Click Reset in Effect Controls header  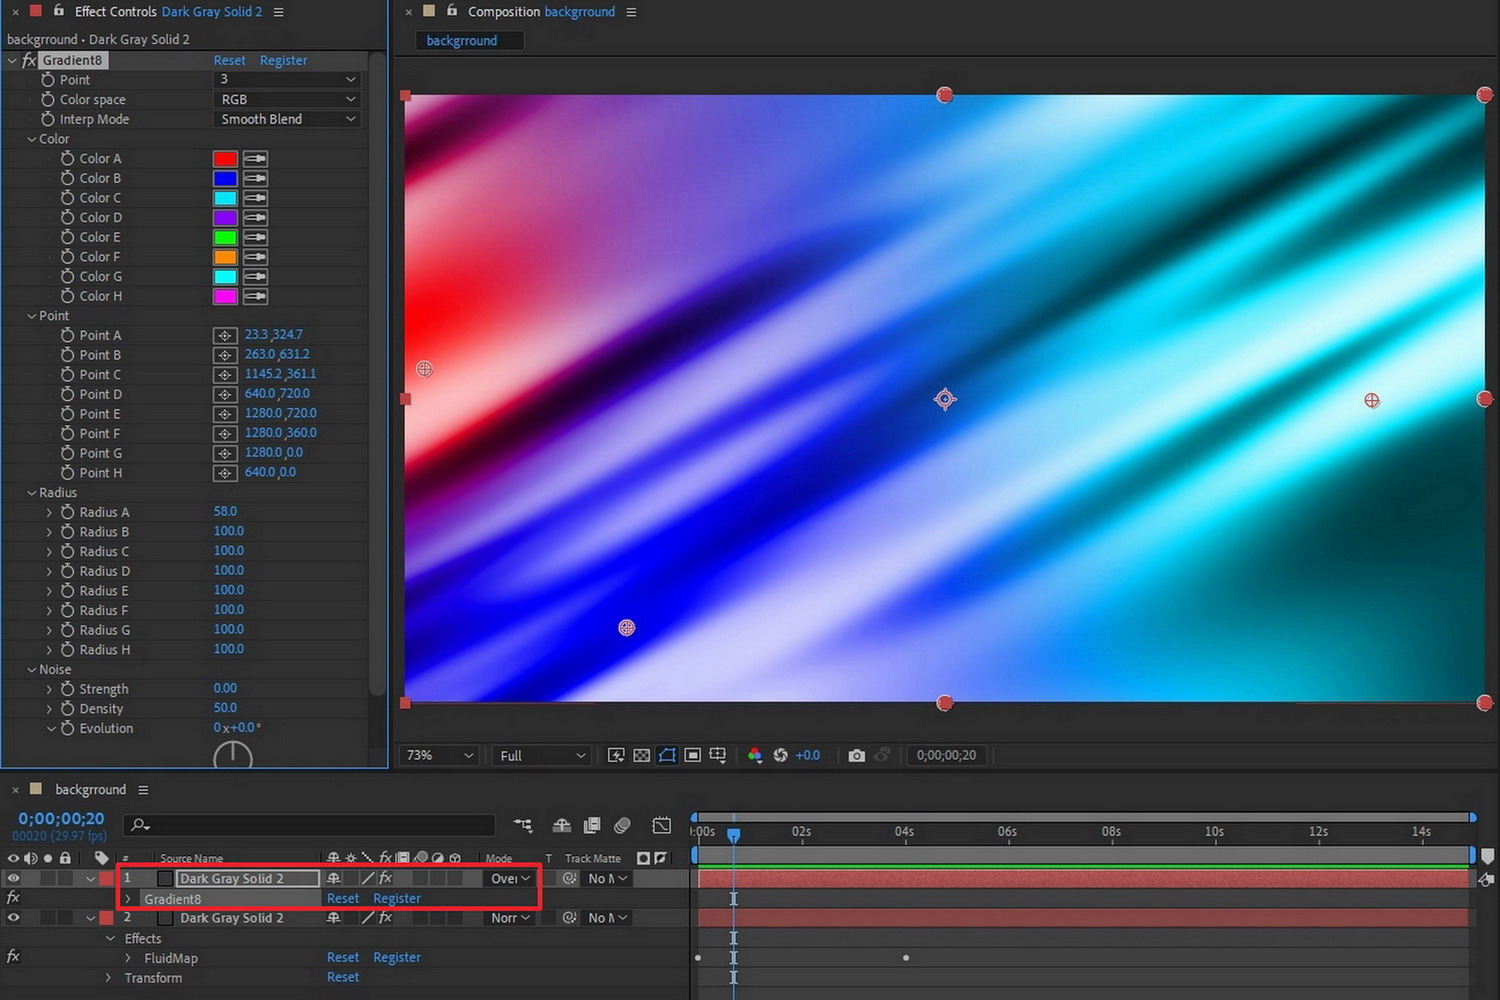click(229, 60)
